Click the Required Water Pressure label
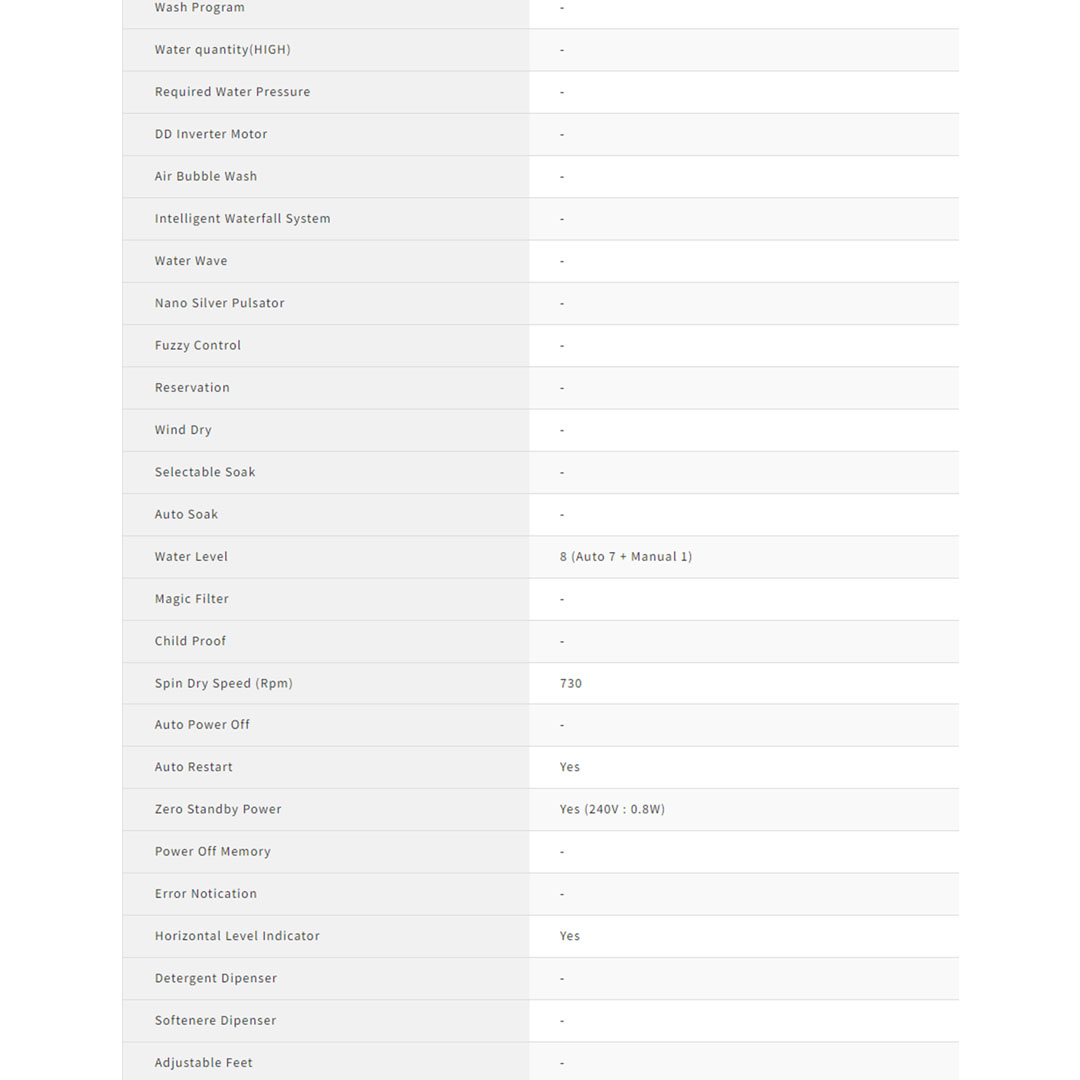This screenshot has width=1080, height=1080. [x=232, y=92]
